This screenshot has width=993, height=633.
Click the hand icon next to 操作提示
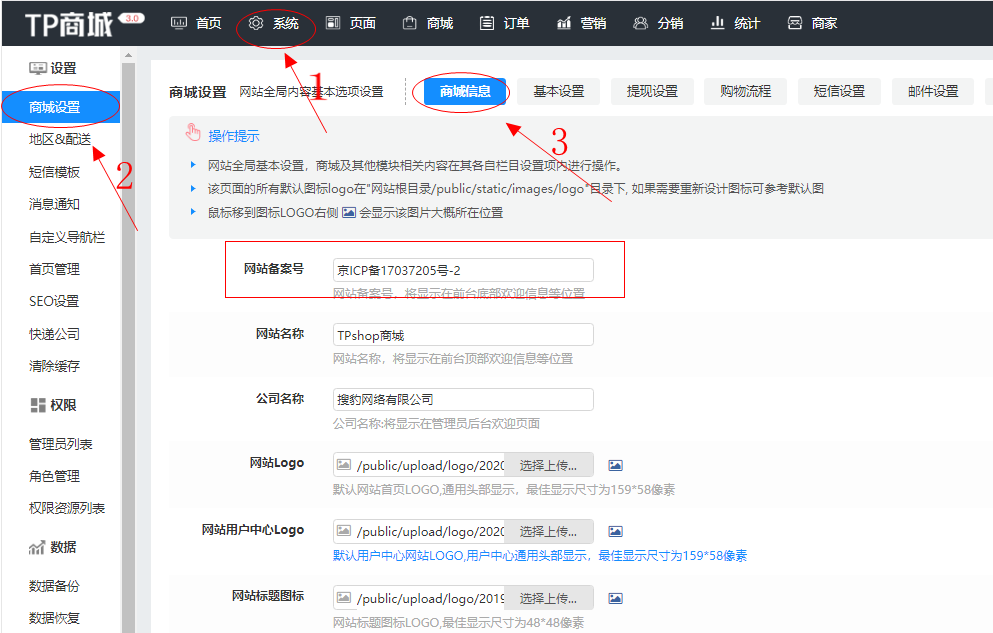point(193,135)
